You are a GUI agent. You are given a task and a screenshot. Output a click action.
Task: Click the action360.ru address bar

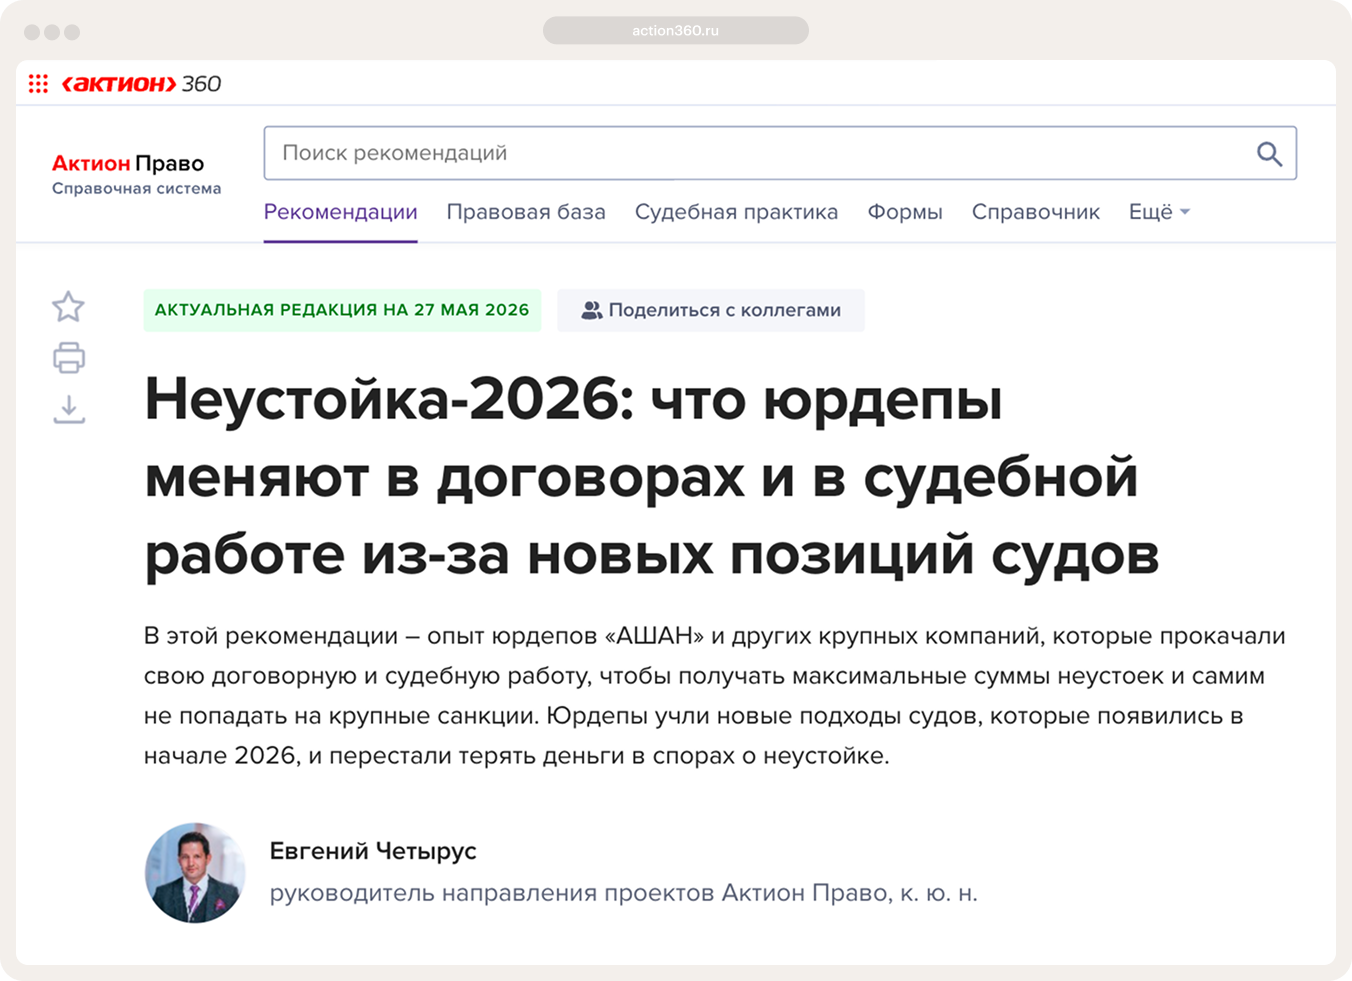click(676, 30)
